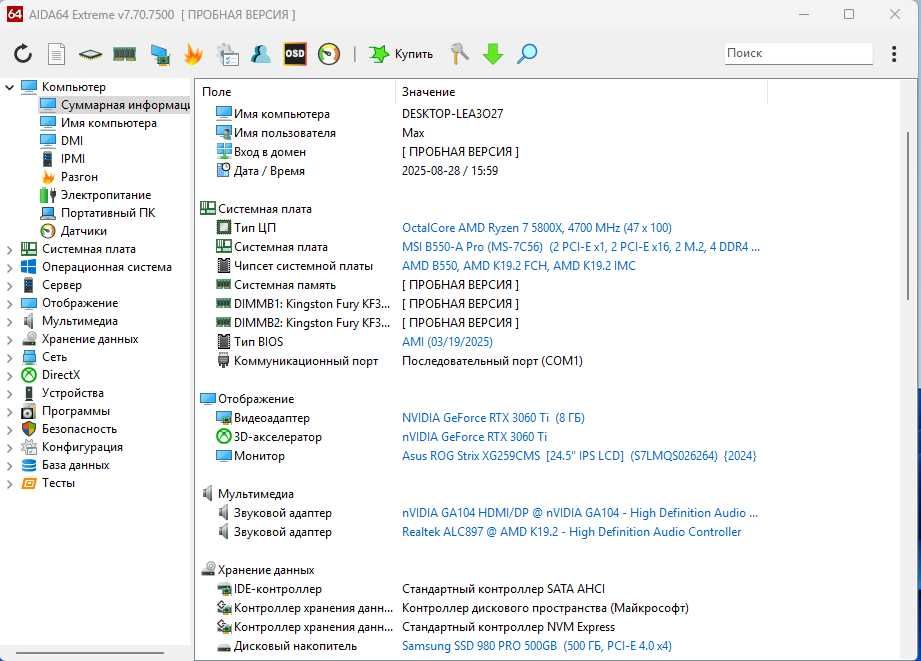This screenshot has height=661, width=921.
Task: Open the user account toolbar icon
Action: pyautogui.click(x=261, y=54)
